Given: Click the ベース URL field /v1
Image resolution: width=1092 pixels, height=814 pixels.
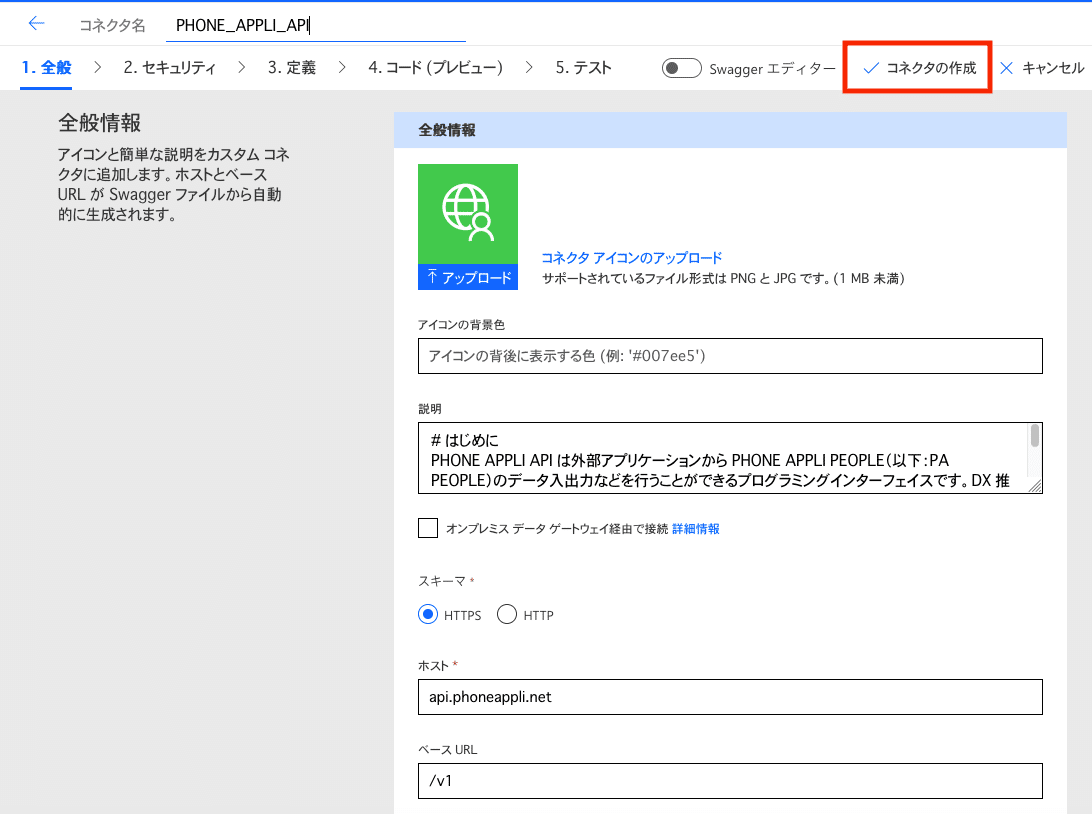Looking at the screenshot, I should pyautogui.click(x=730, y=781).
